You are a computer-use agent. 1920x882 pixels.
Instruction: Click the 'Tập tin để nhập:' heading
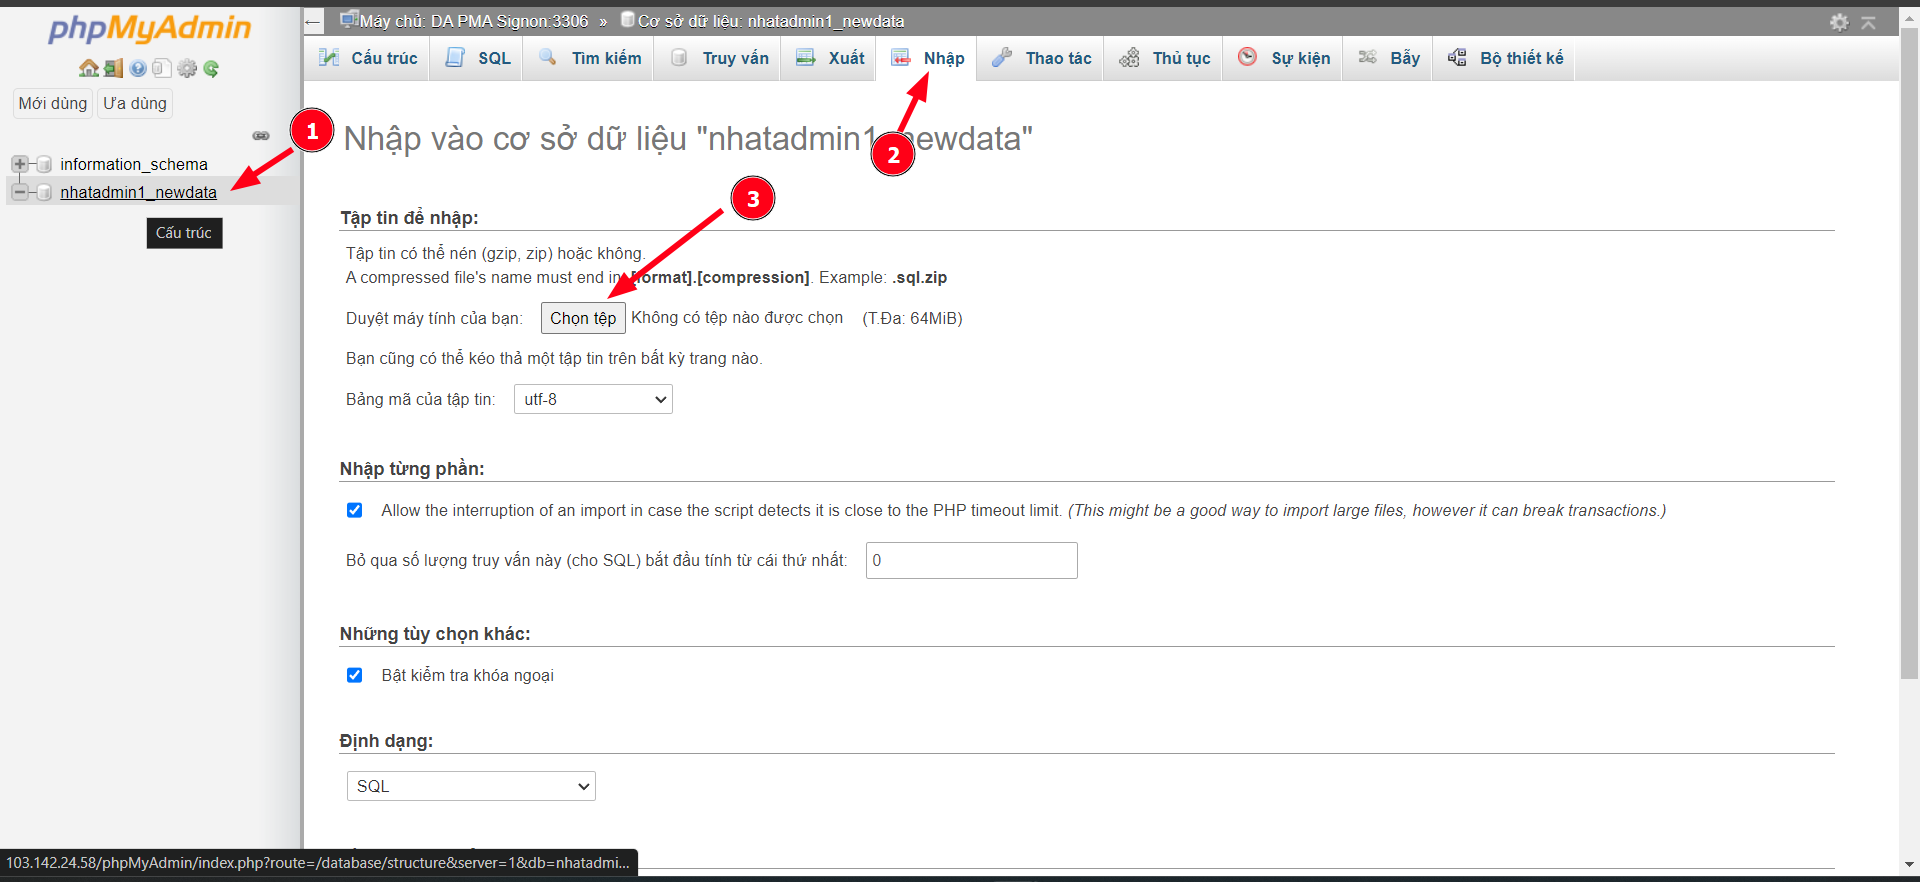click(x=409, y=218)
